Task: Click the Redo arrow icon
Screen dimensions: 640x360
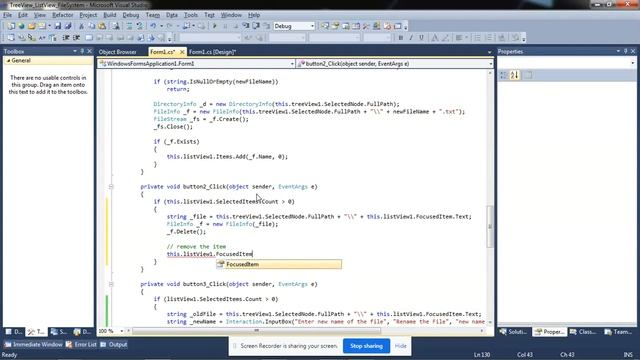Action: (169, 26)
